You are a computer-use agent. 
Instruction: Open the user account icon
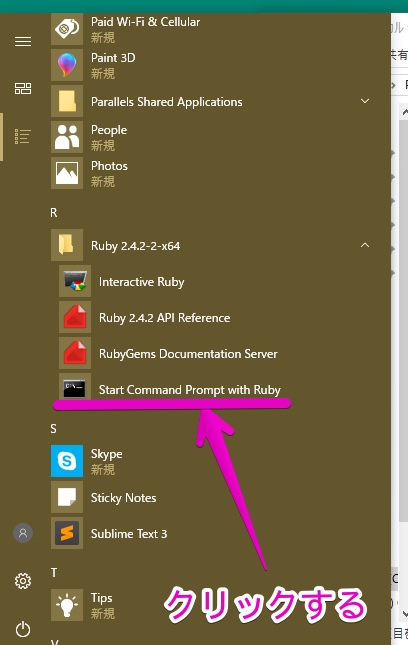point(23,533)
